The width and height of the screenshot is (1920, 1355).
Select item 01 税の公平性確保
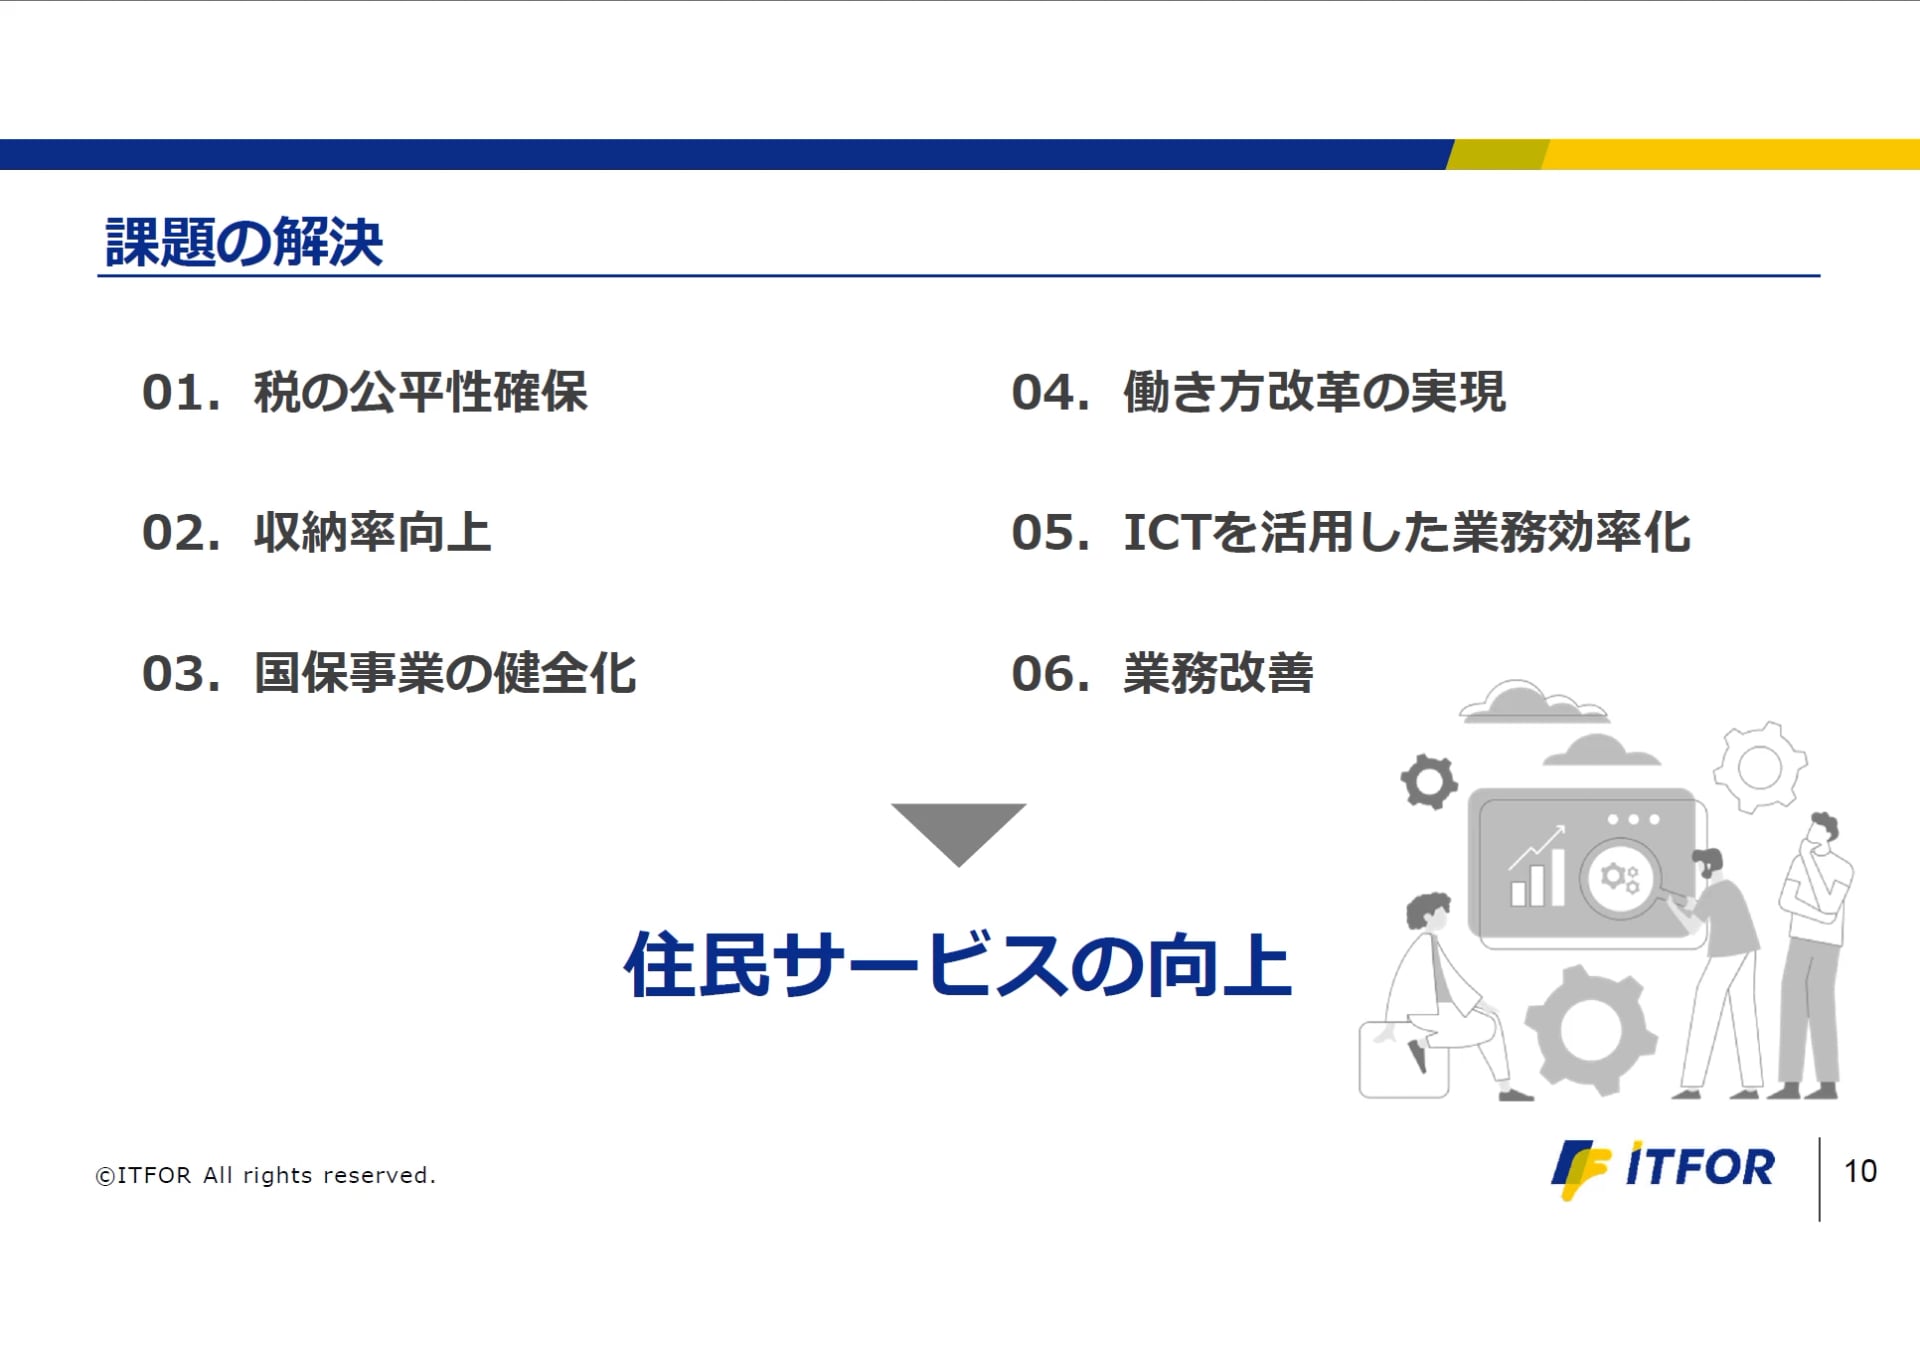pyautogui.click(x=365, y=391)
